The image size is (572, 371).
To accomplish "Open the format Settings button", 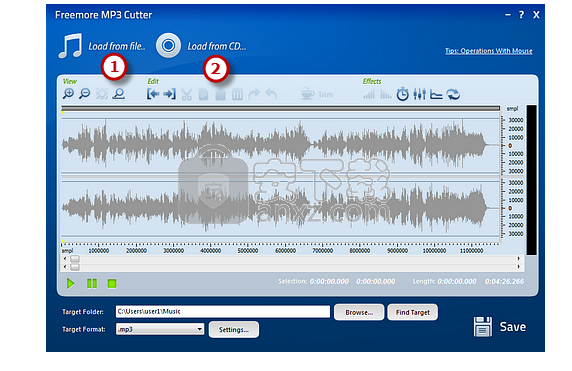I will [x=234, y=329].
